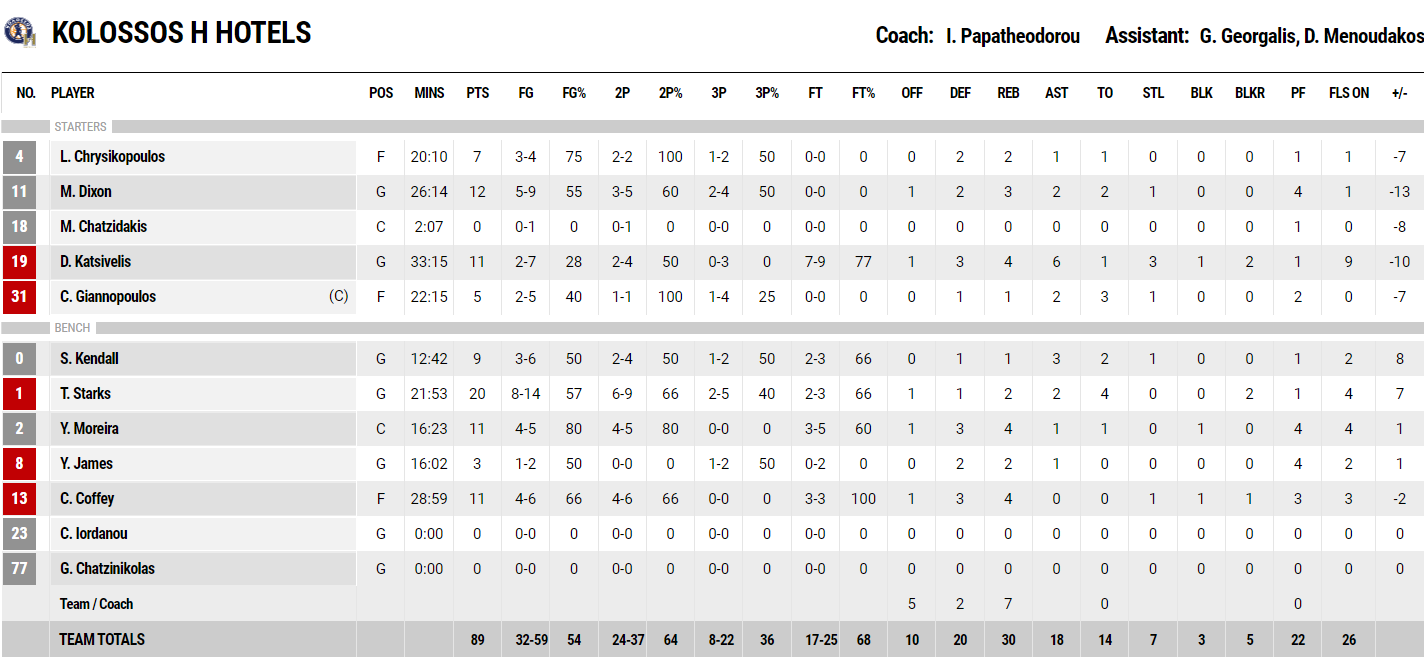Click M. Dixon player name
This screenshot has height=657, width=1424.
pos(86,192)
